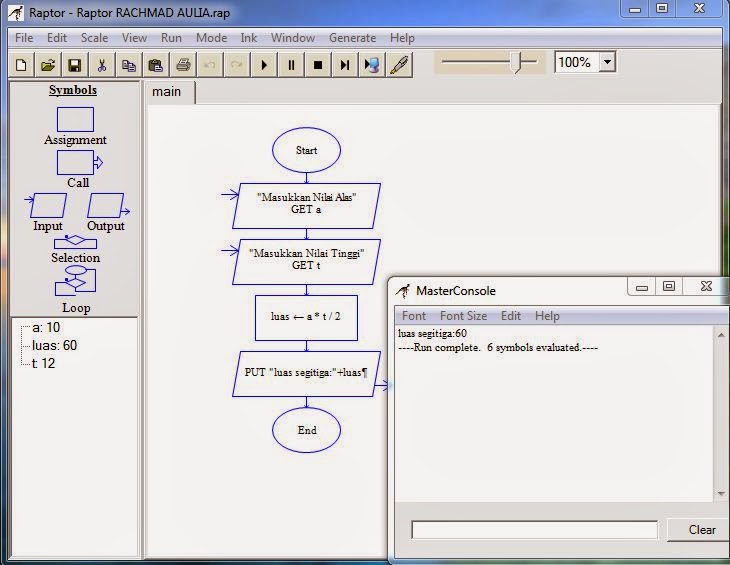730x565 pixels.
Task: Select the luas assignment box
Action: pyautogui.click(x=306, y=317)
